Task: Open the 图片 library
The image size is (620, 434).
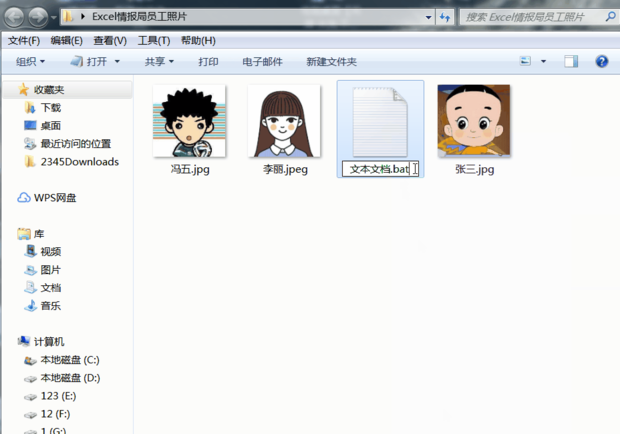Action: (x=51, y=270)
